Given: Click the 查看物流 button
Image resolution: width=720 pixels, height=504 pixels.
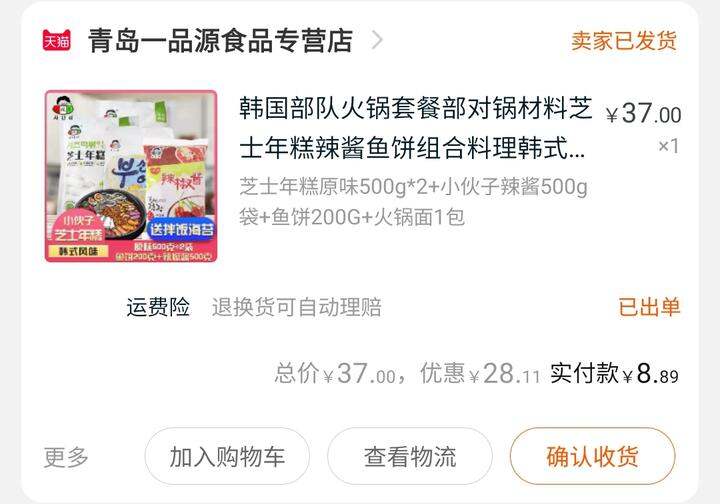Looking at the screenshot, I should coord(410,456).
